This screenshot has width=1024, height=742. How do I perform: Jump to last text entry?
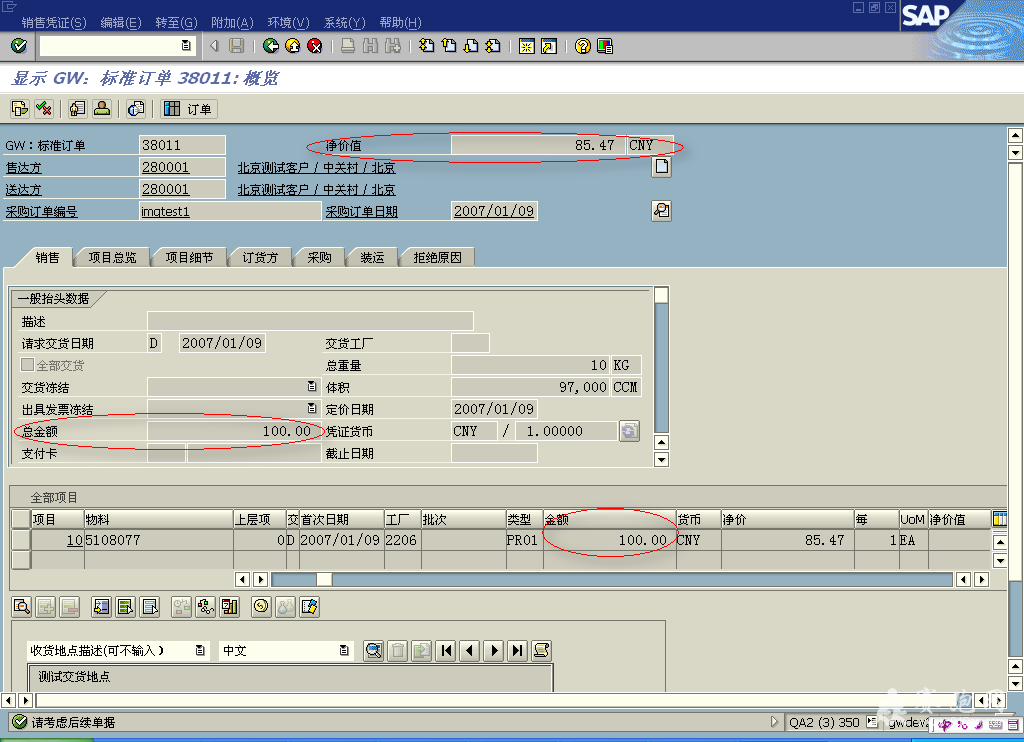point(517,650)
